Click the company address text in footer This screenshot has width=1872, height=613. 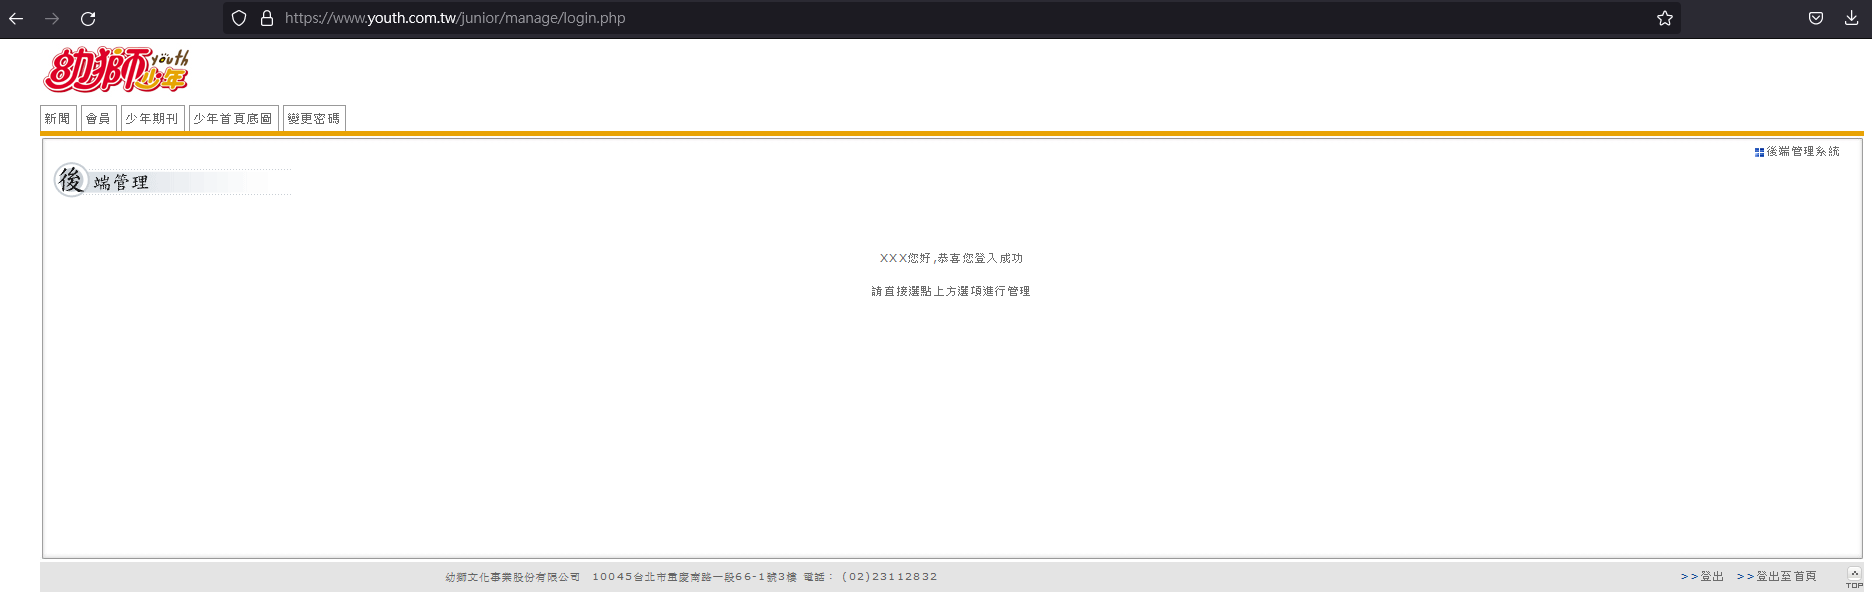pyautogui.click(x=694, y=577)
